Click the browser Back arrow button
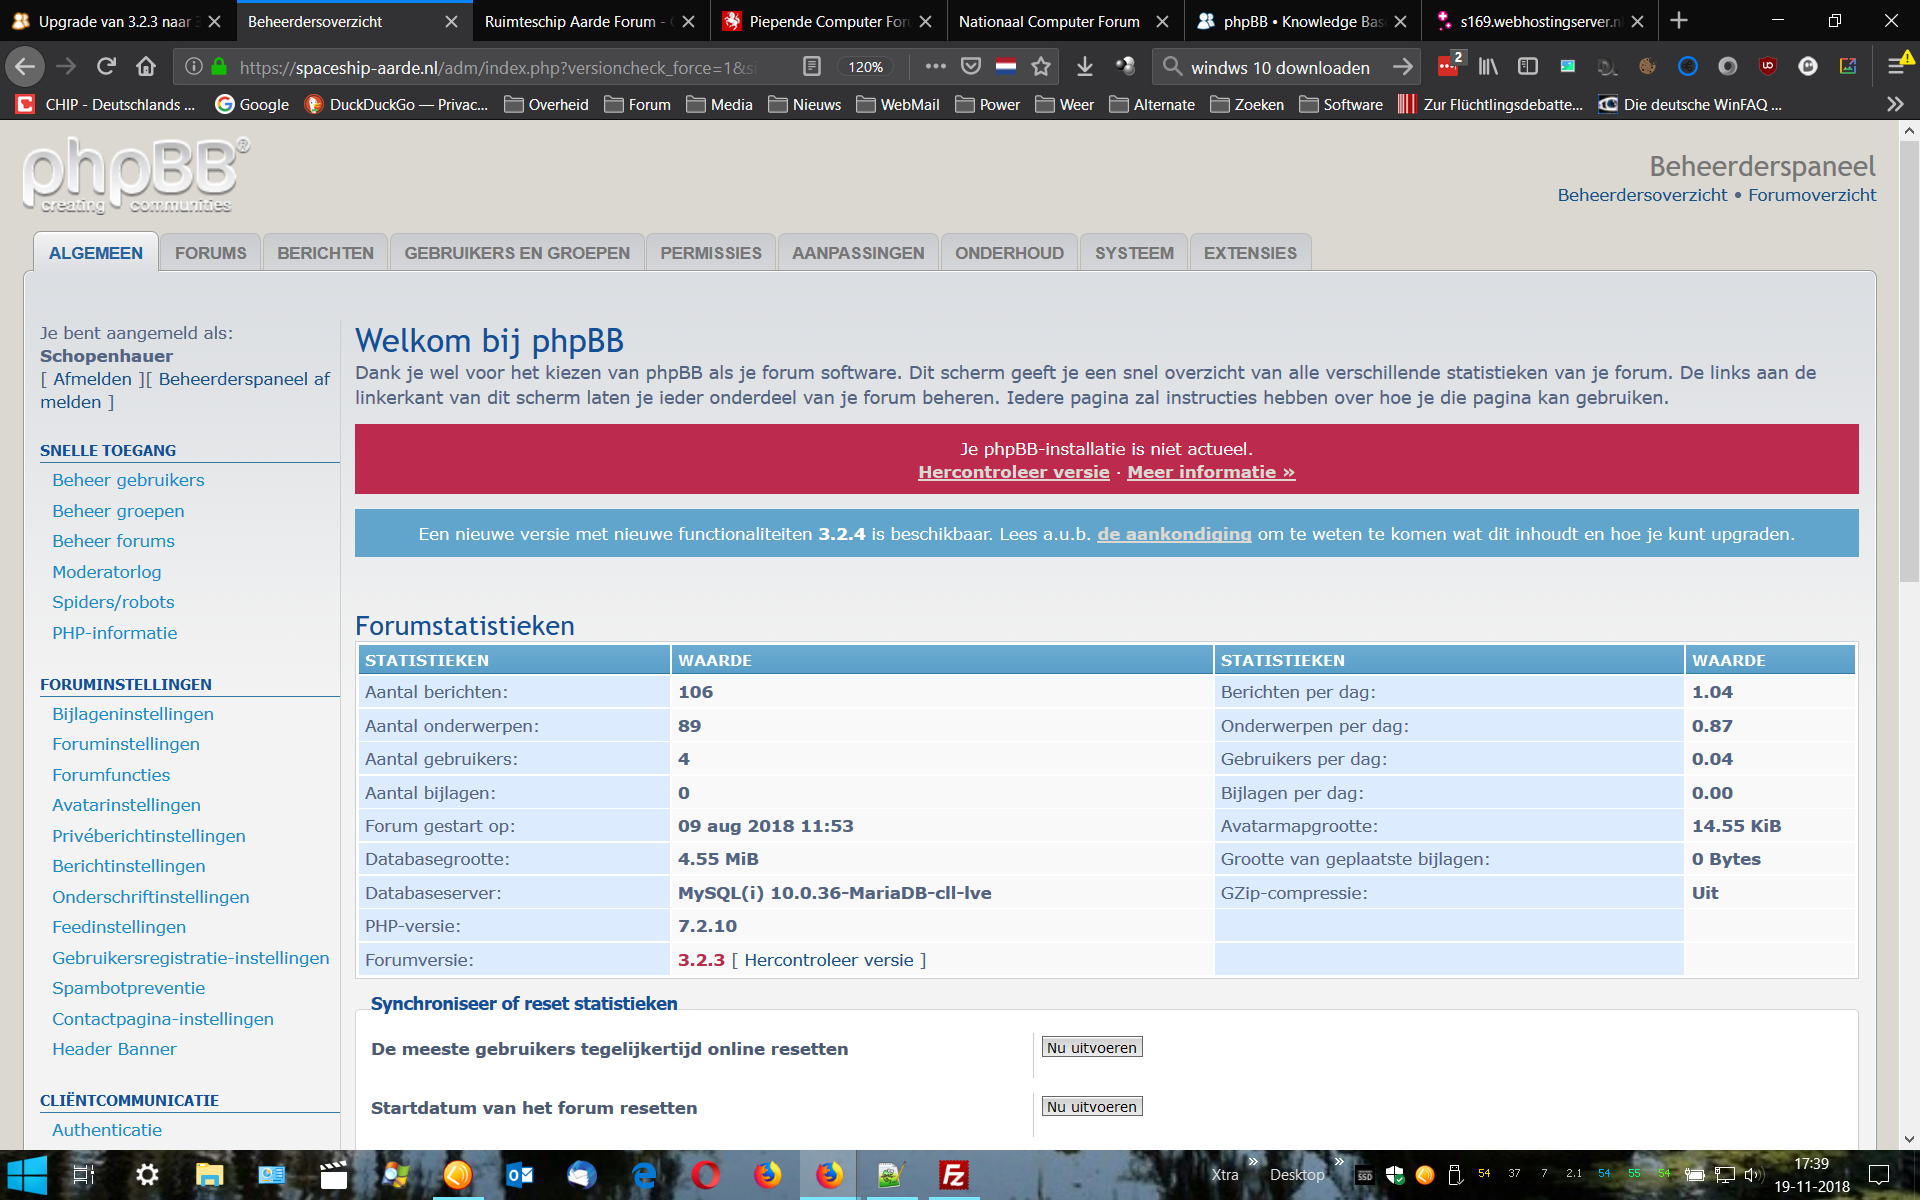 tap(25, 67)
